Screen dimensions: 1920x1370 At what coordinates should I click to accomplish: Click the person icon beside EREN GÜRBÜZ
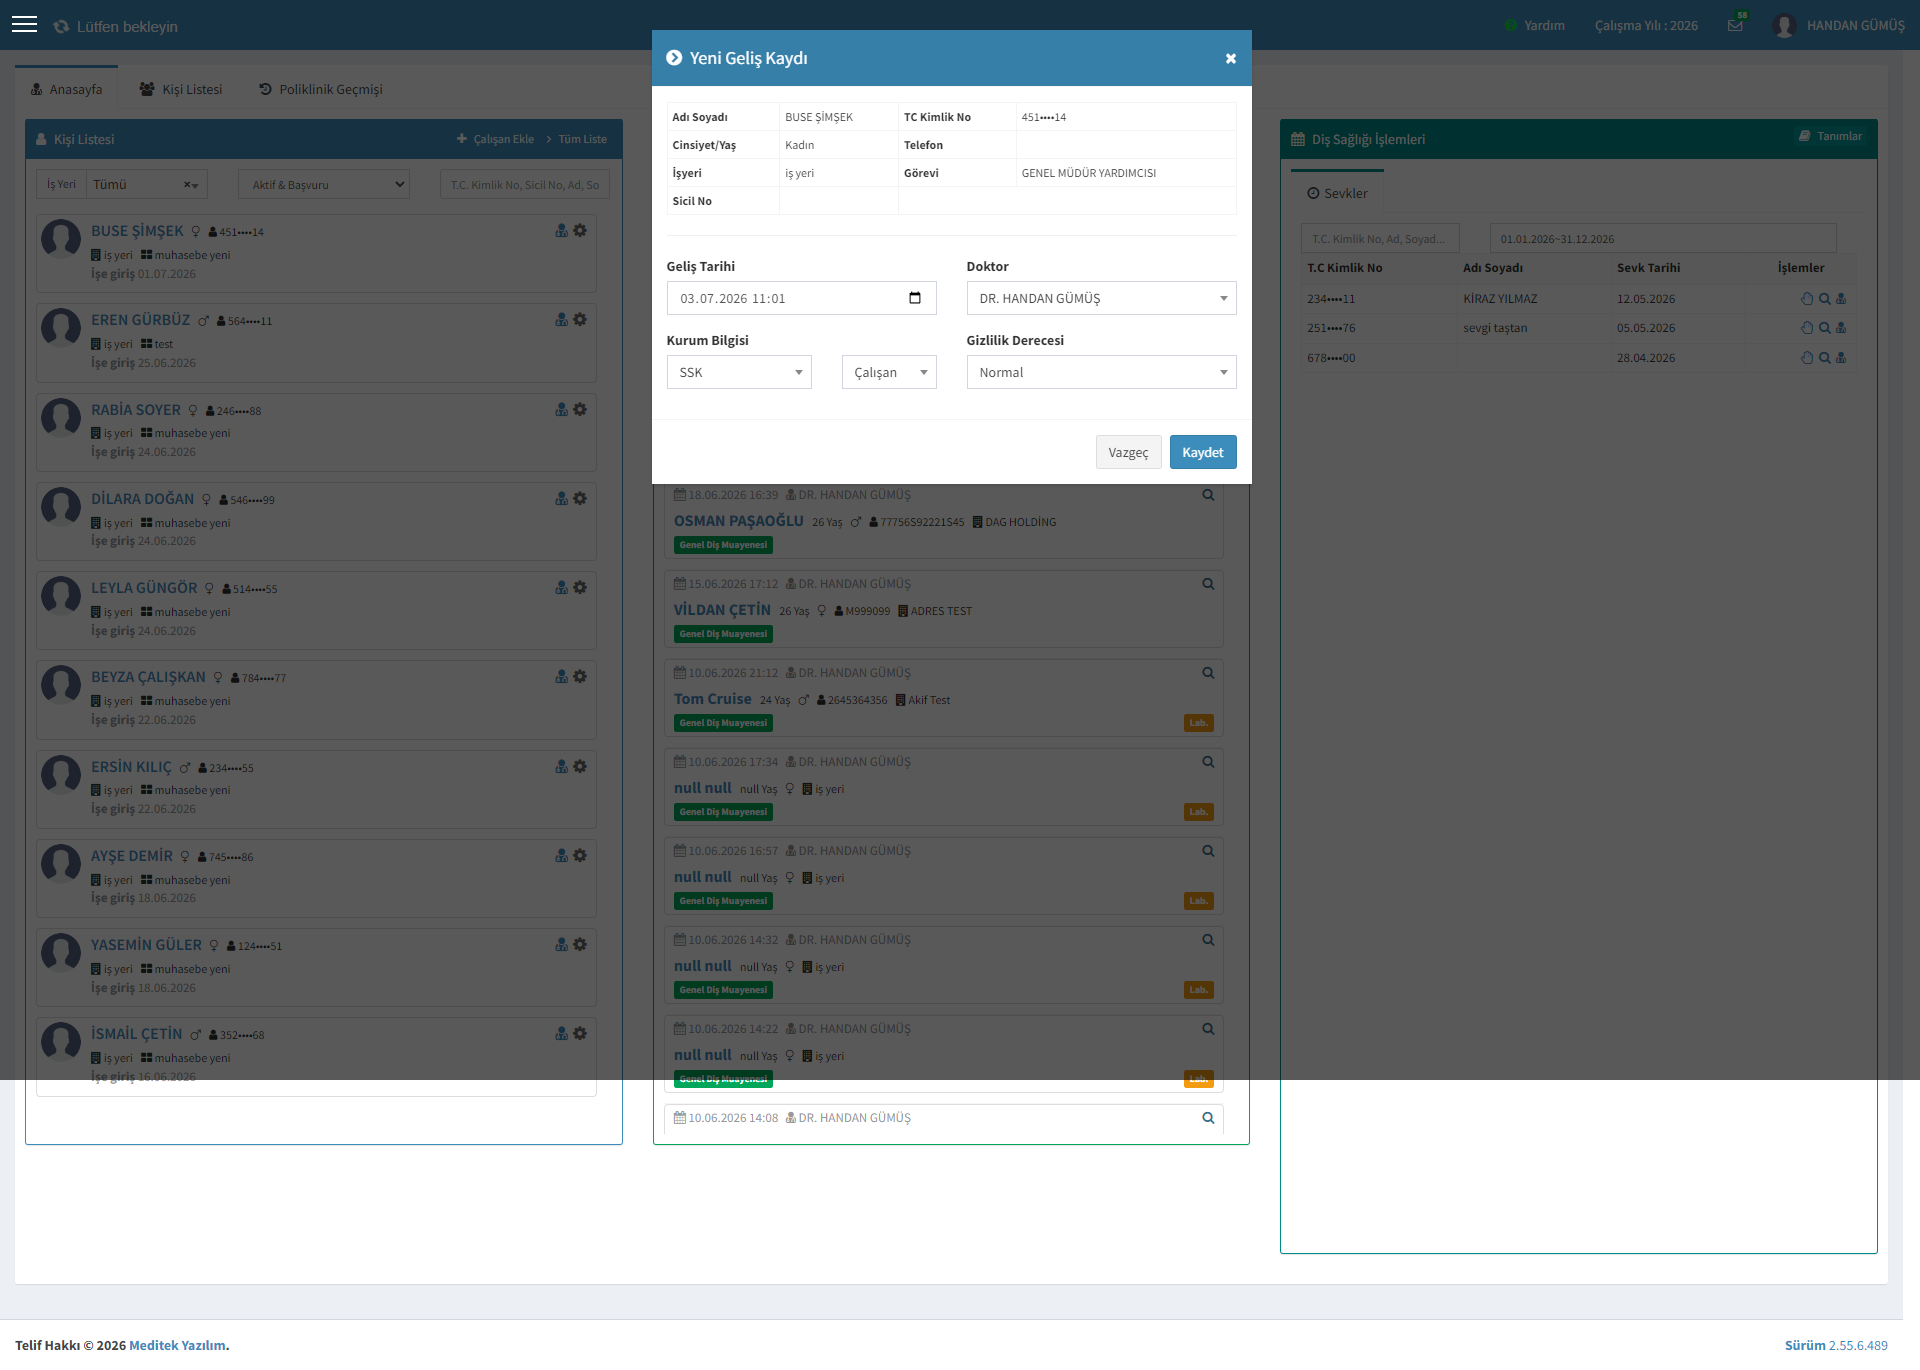pyautogui.click(x=562, y=320)
